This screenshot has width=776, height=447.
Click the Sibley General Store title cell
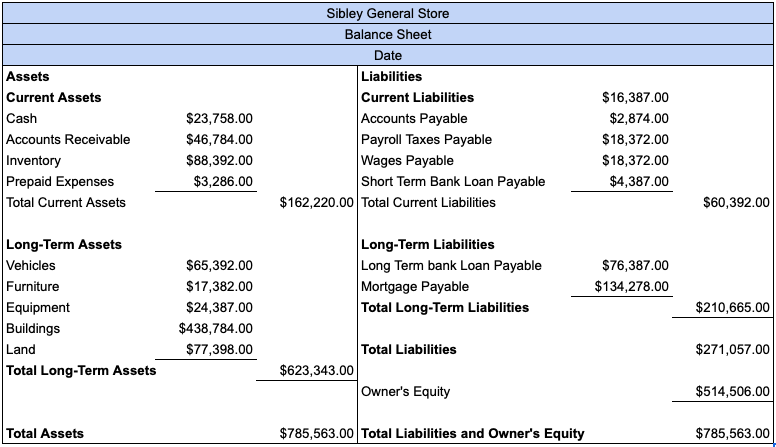388,13
